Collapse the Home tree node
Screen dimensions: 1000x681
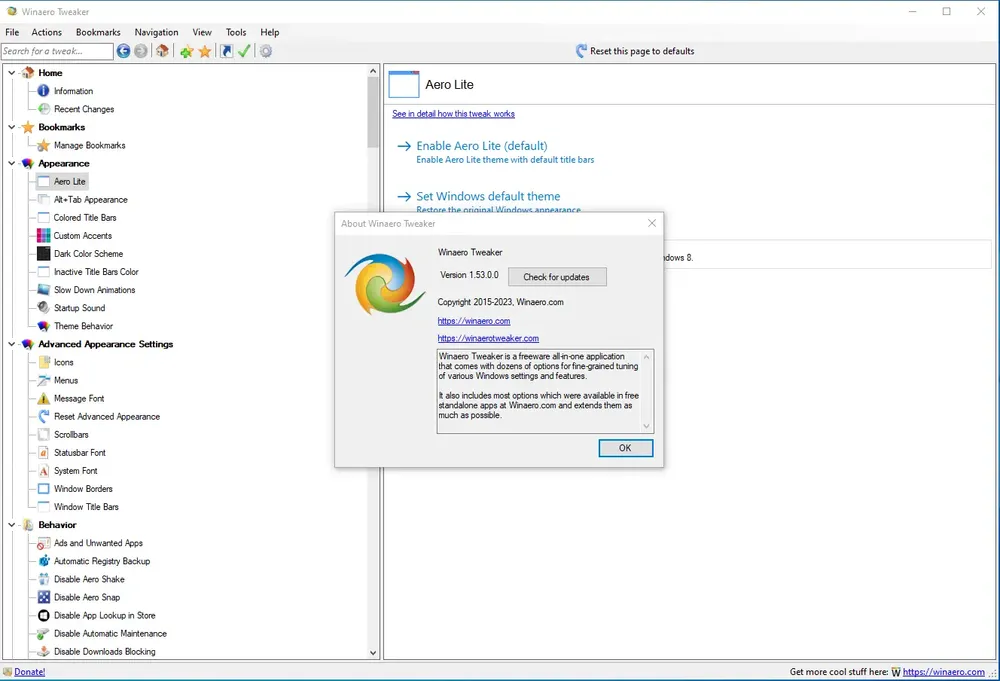click(x=11, y=73)
